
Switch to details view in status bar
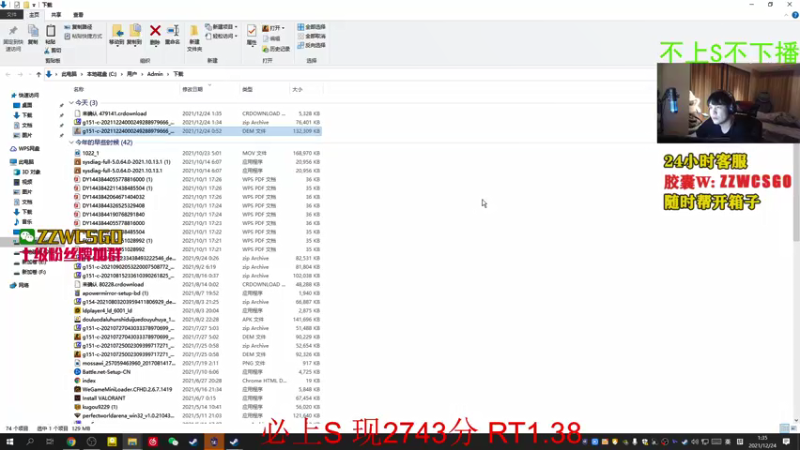[x=784, y=428]
